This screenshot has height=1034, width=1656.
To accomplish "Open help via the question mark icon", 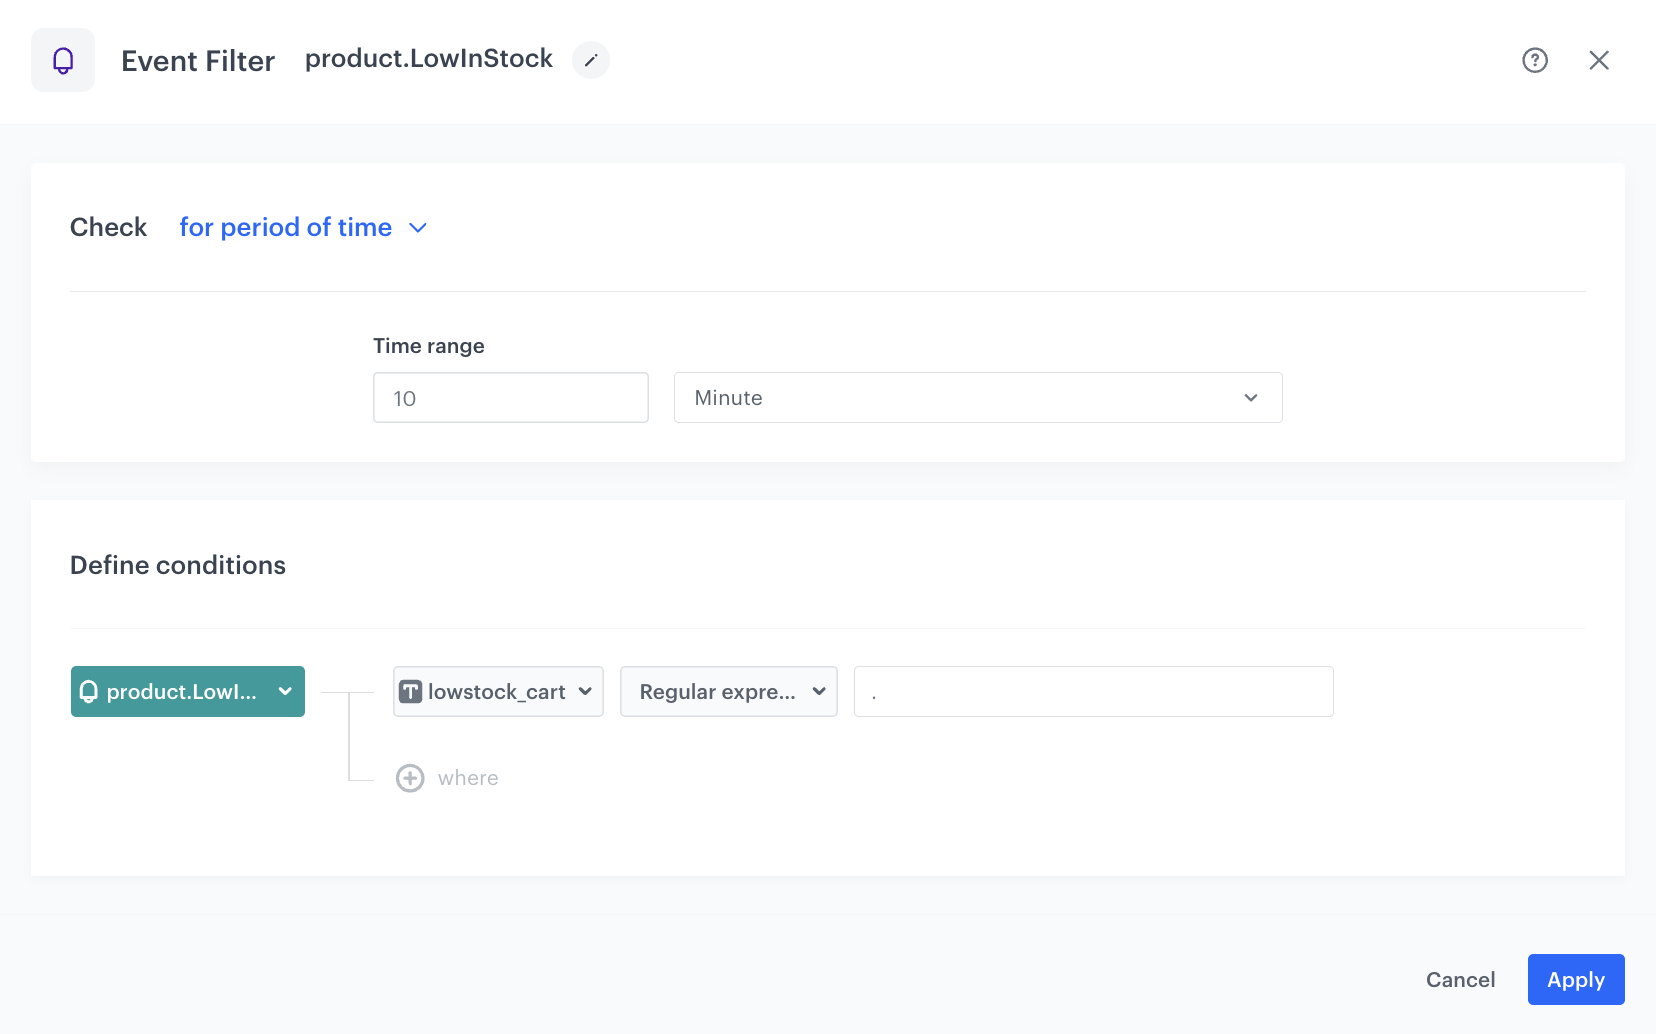I will pos(1535,60).
